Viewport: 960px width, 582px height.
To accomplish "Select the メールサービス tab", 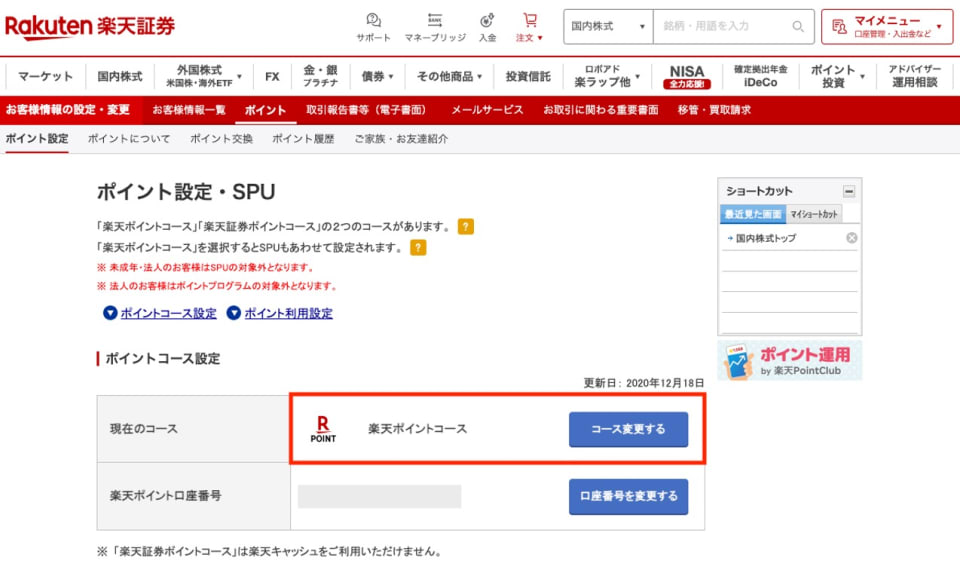I will [x=487, y=110].
